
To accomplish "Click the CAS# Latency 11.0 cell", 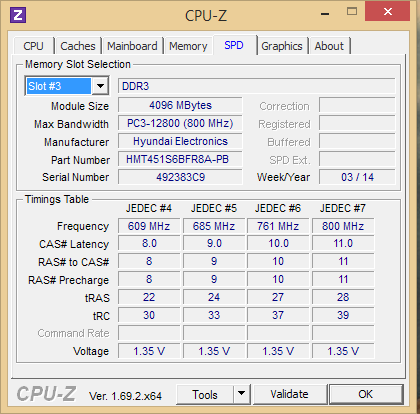I will [x=343, y=244].
